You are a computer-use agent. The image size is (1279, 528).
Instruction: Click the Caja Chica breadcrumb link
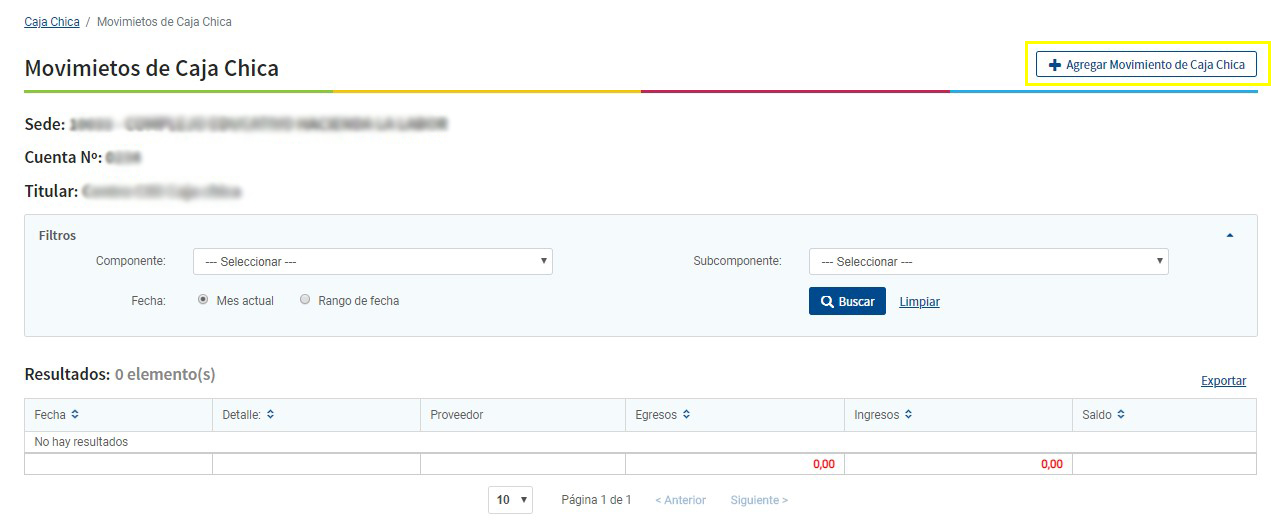tap(52, 22)
